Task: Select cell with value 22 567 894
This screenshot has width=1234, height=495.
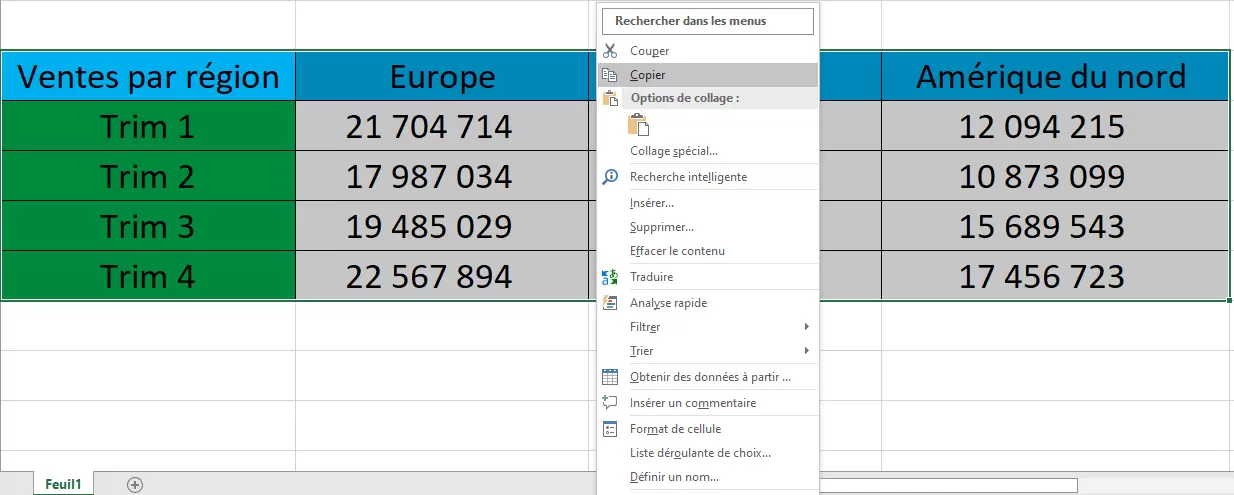Action: point(442,276)
